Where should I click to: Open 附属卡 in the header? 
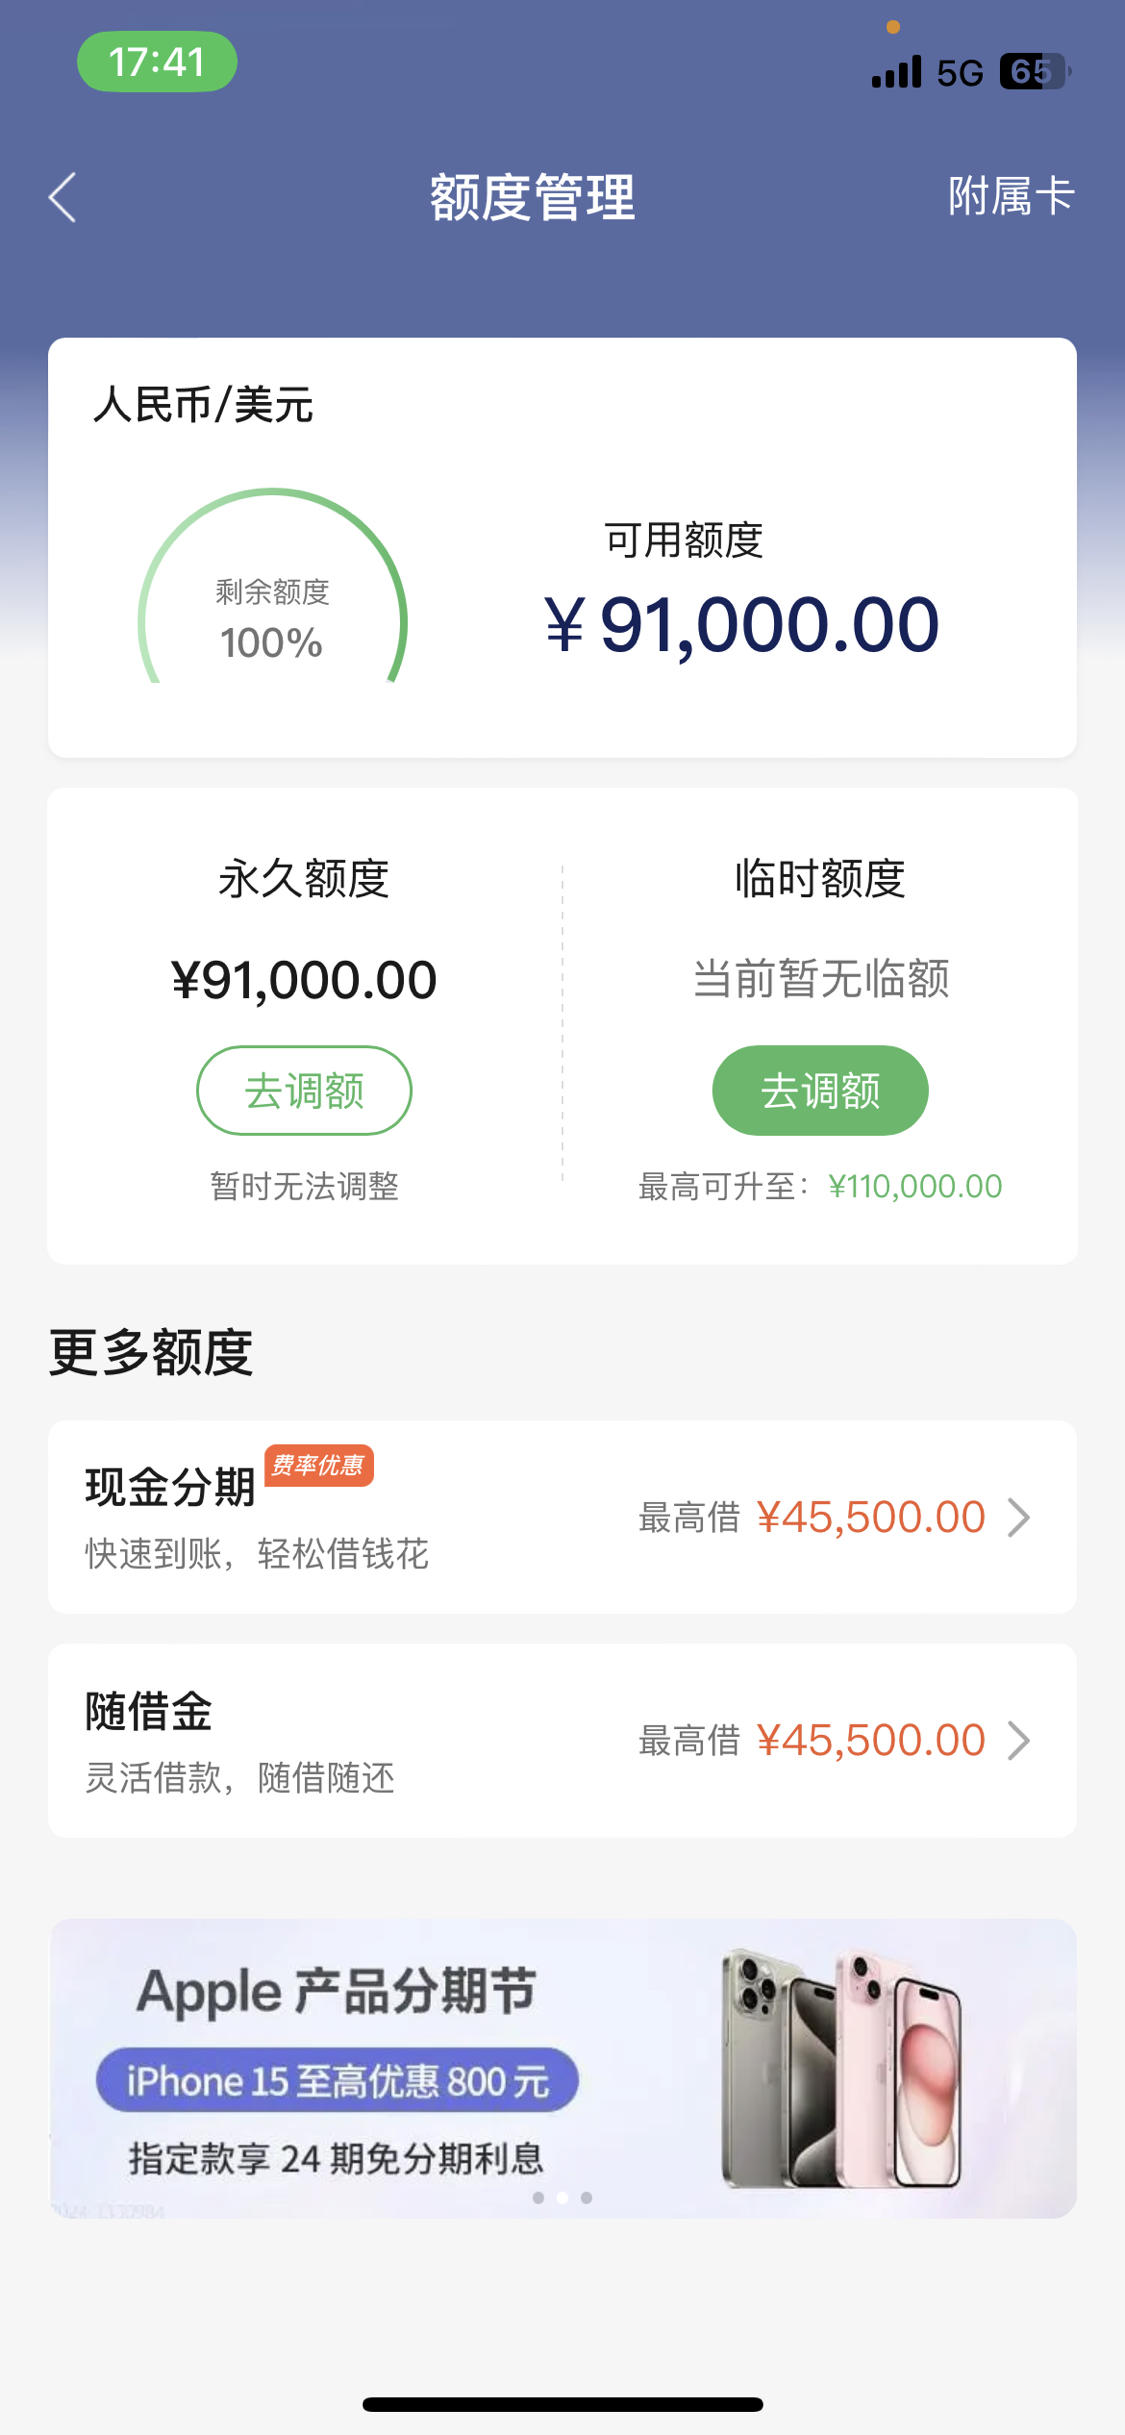click(1011, 196)
